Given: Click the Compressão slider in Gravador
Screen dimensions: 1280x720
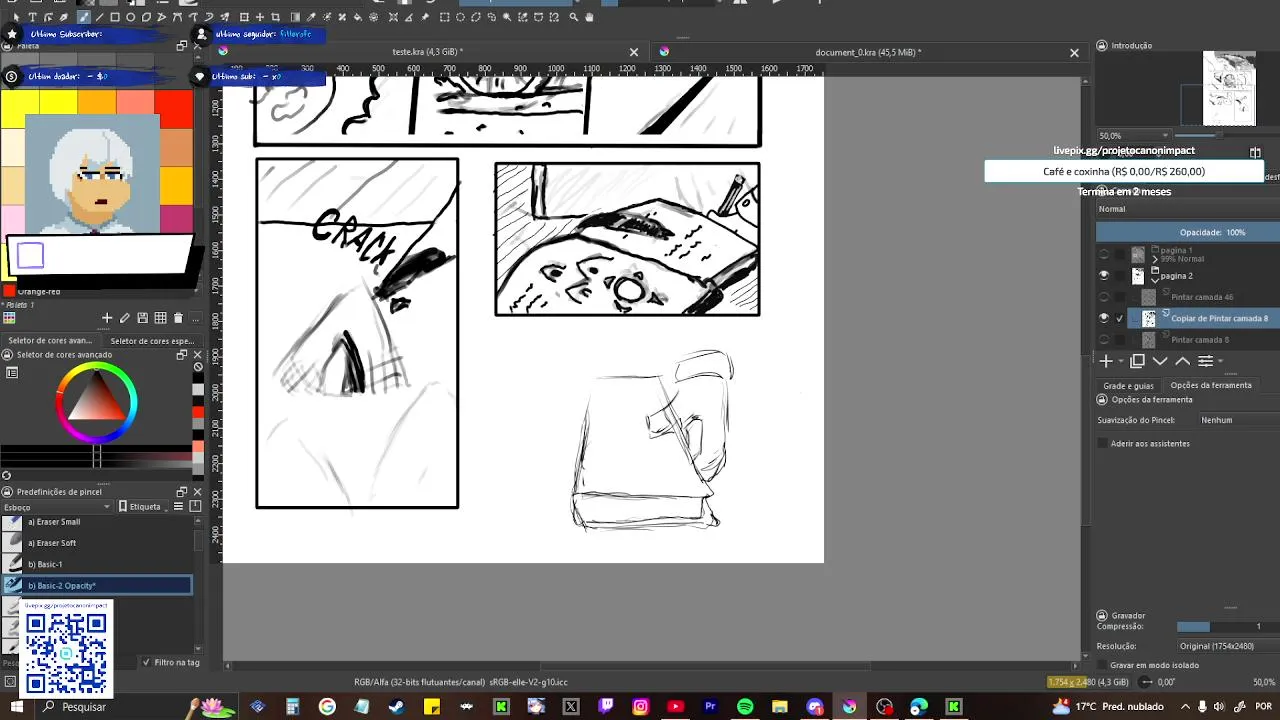Looking at the screenshot, I should pyautogui.click(x=1226, y=626).
